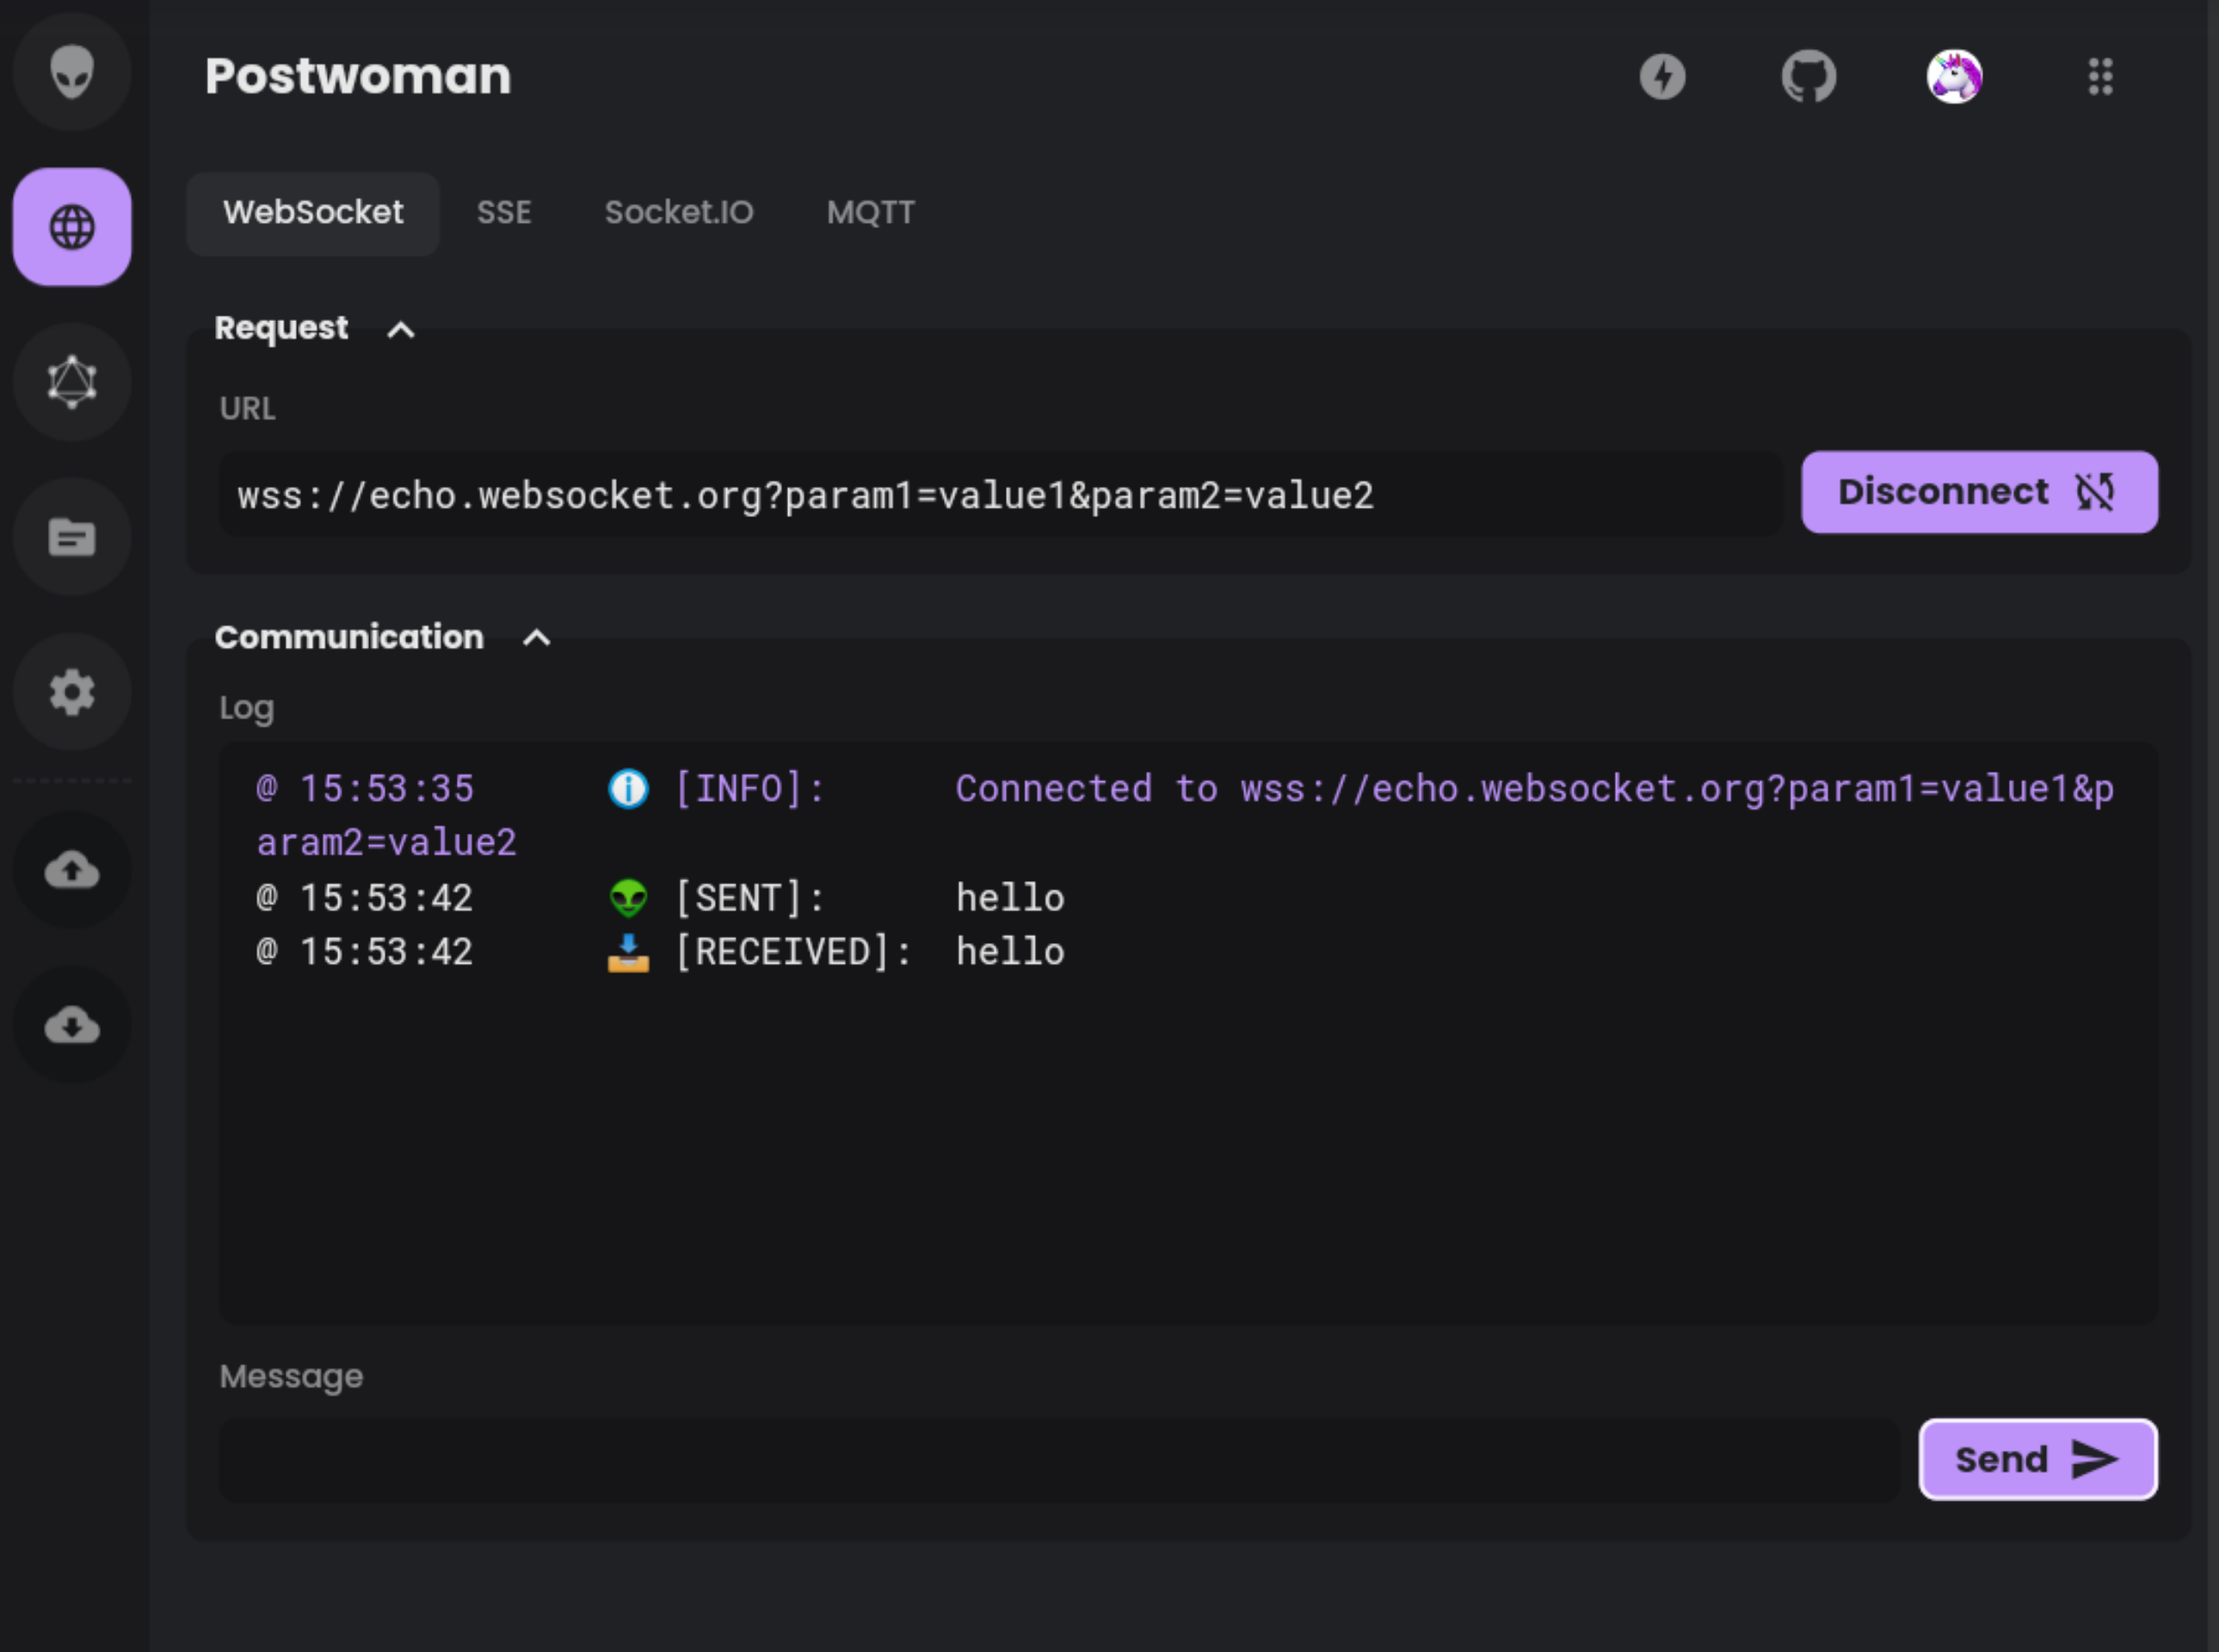The image size is (2219, 1652).
Task: Select the MQTT tab
Action: [x=870, y=212]
